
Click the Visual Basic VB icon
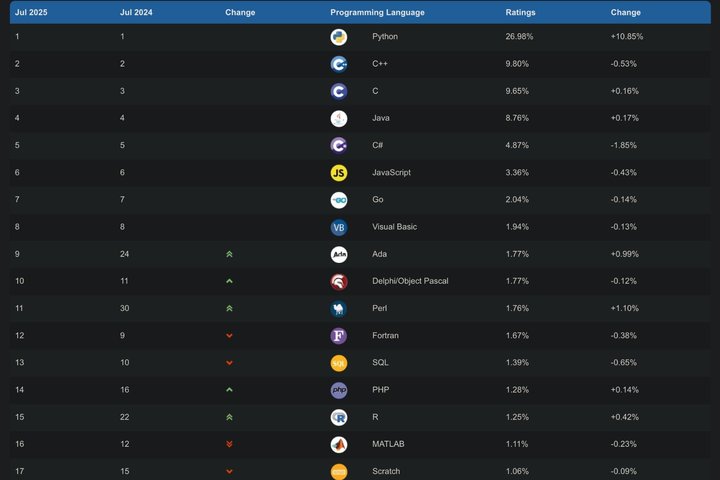tap(339, 227)
